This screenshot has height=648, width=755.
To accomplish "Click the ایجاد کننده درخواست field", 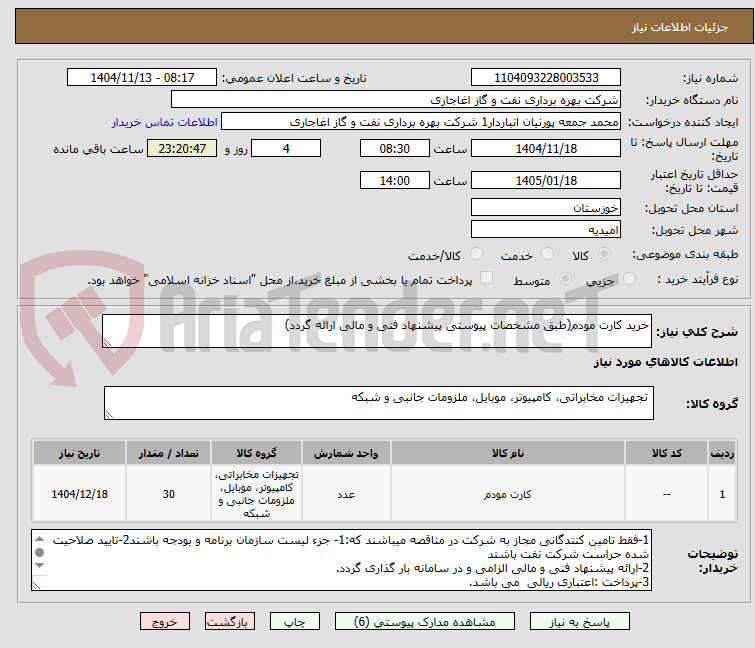I will point(421,122).
